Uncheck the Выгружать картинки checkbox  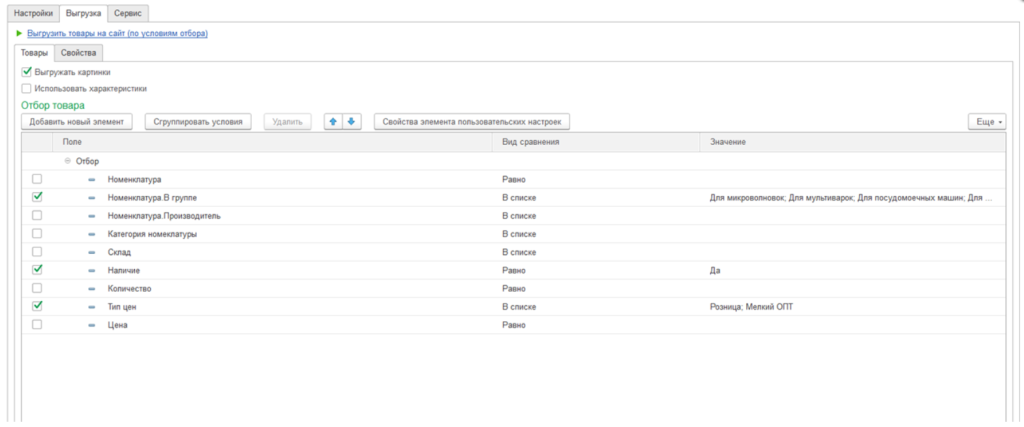pos(27,72)
